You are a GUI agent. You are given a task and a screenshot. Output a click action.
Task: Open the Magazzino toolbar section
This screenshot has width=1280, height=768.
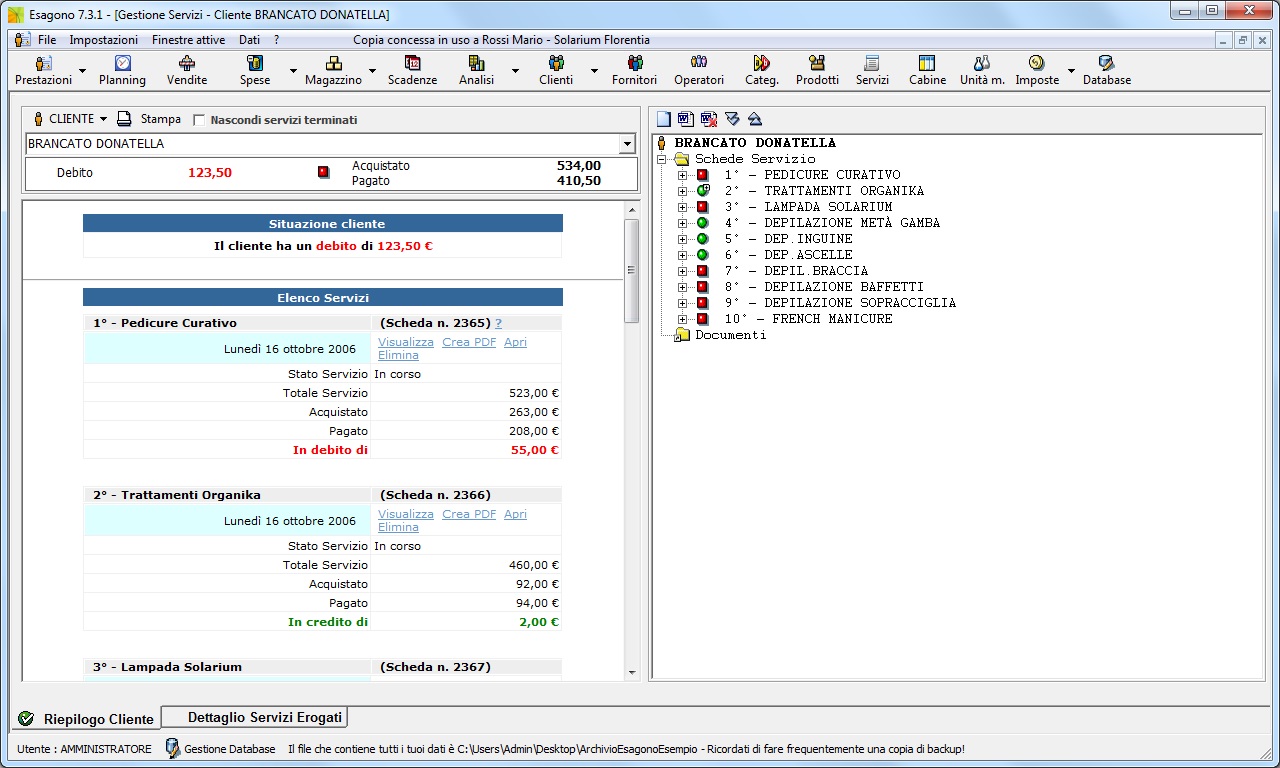[334, 70]
